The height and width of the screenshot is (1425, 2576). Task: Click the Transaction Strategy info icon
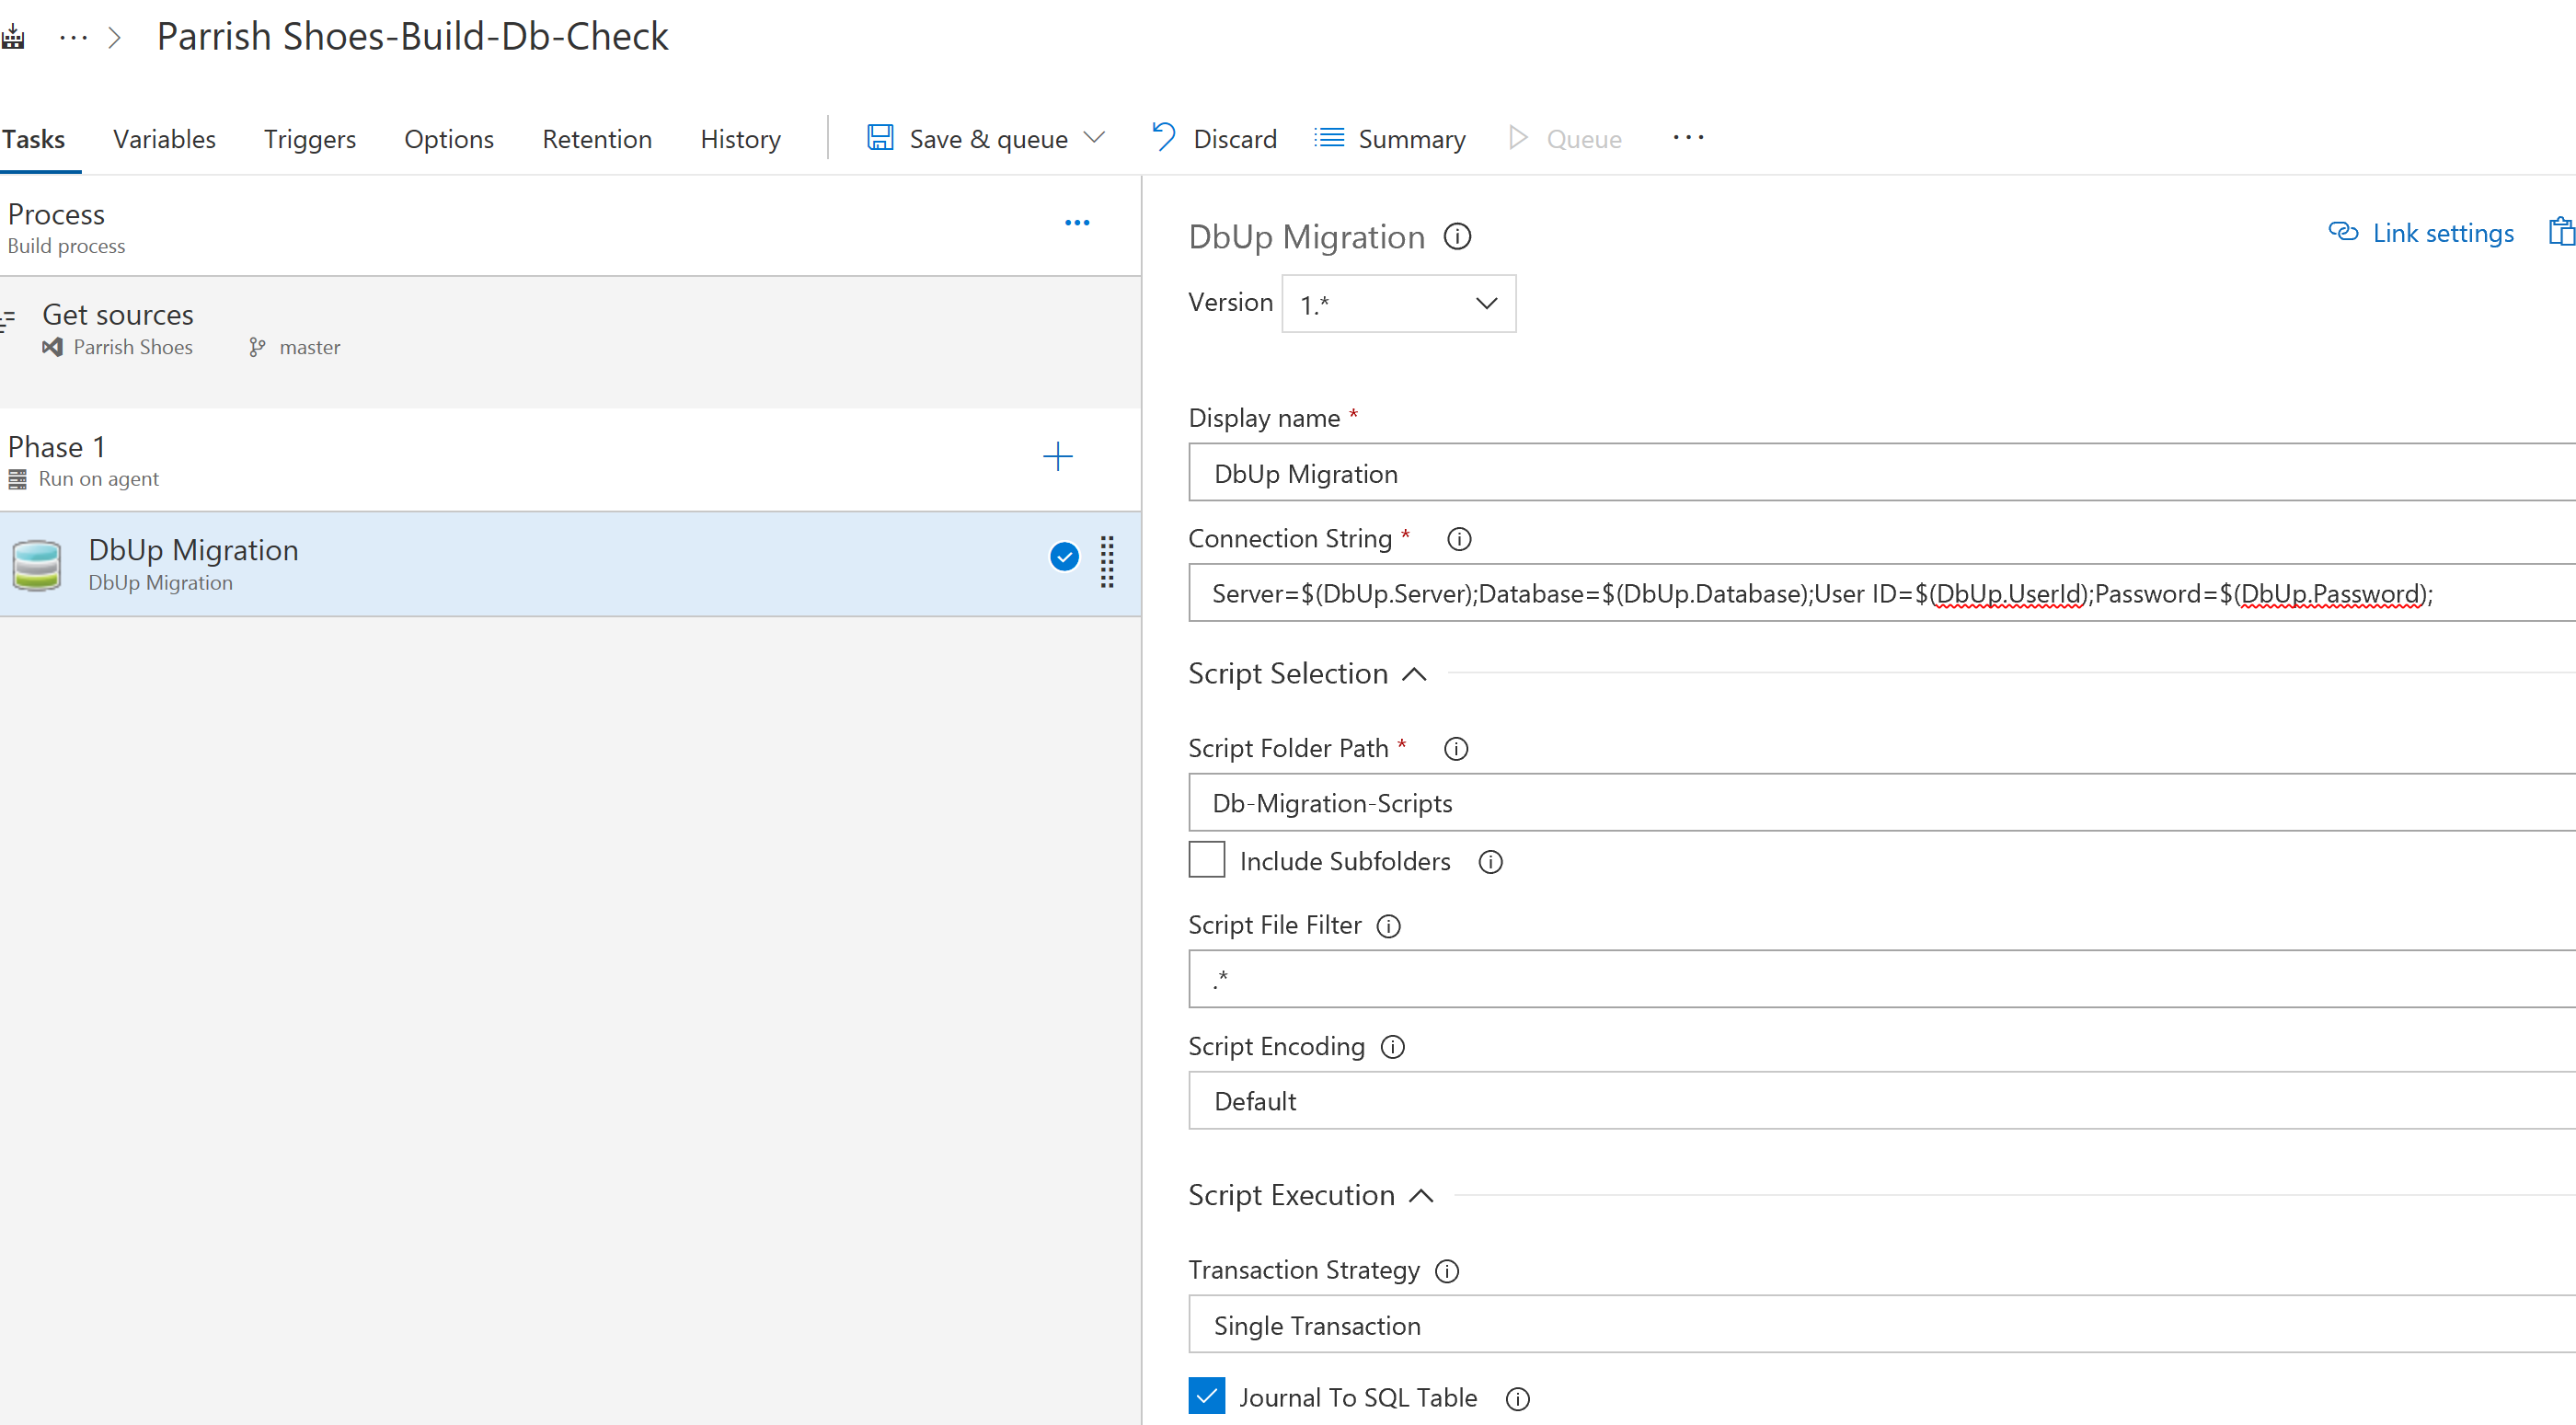(x=1447, y=1271)
